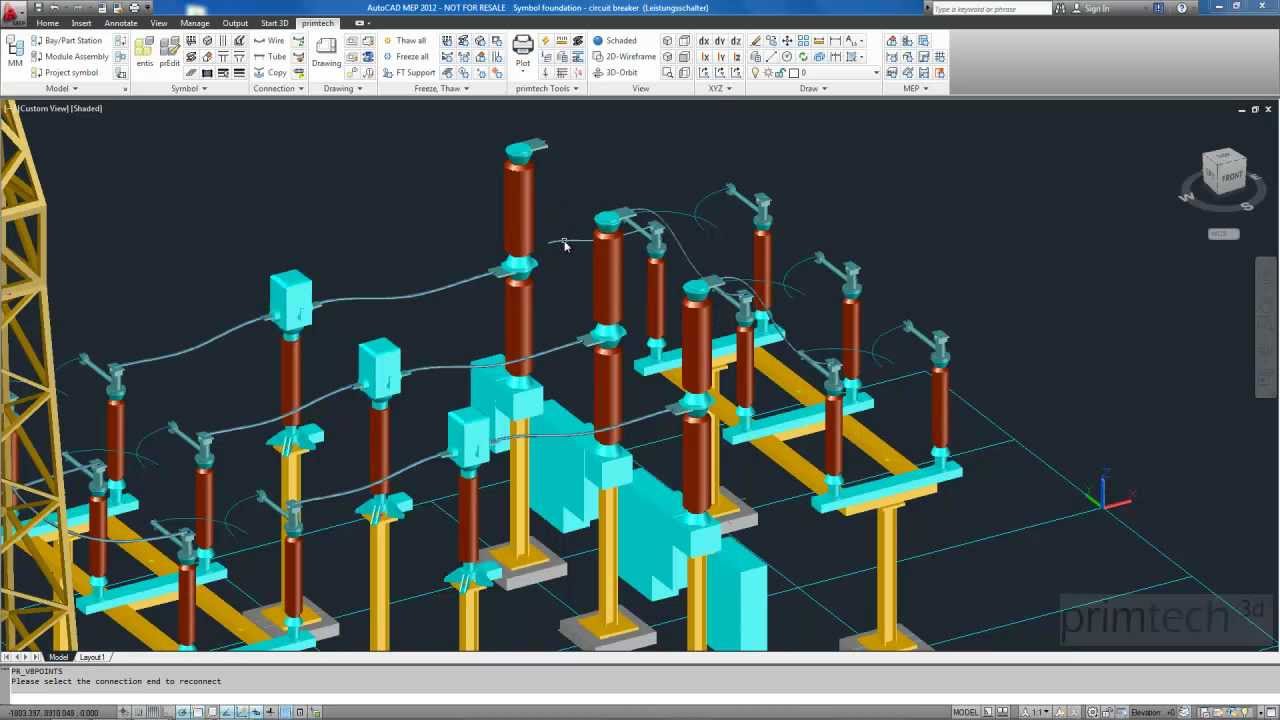Select the Wire tool

pos(276,40)
